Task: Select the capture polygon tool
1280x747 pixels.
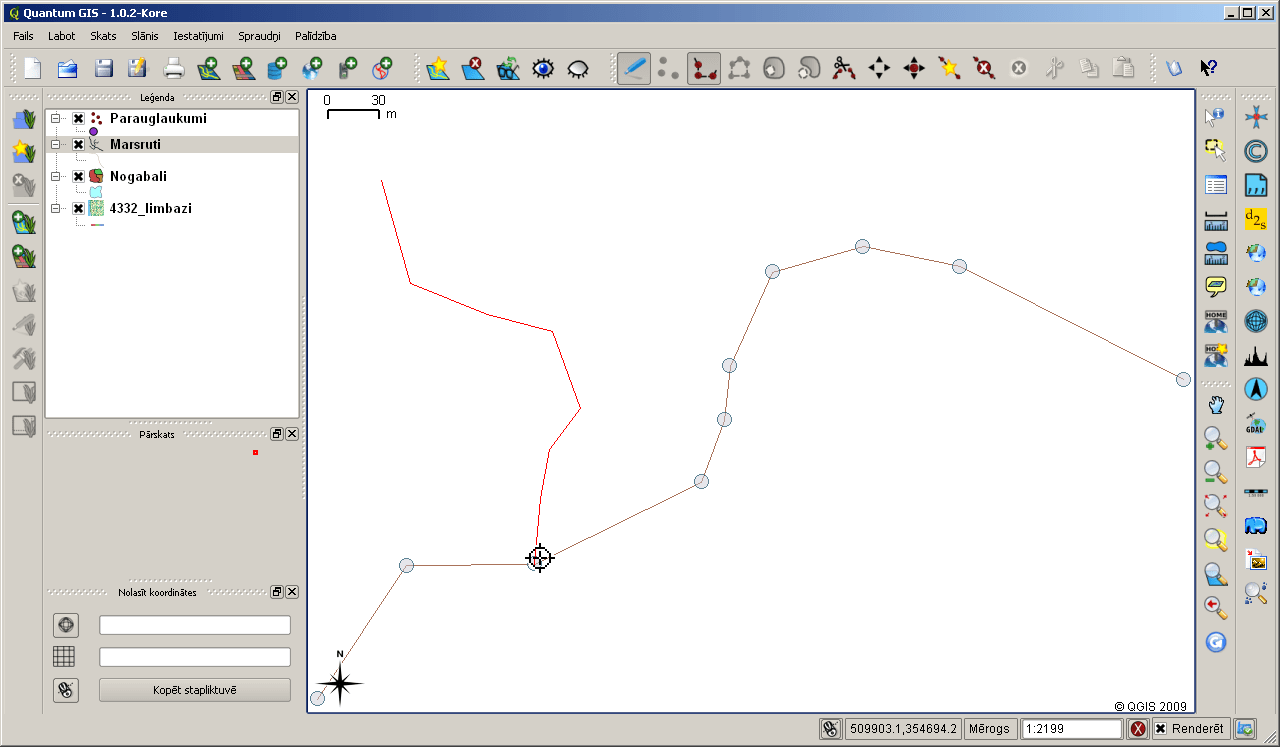Action: [x=739, y=68]
